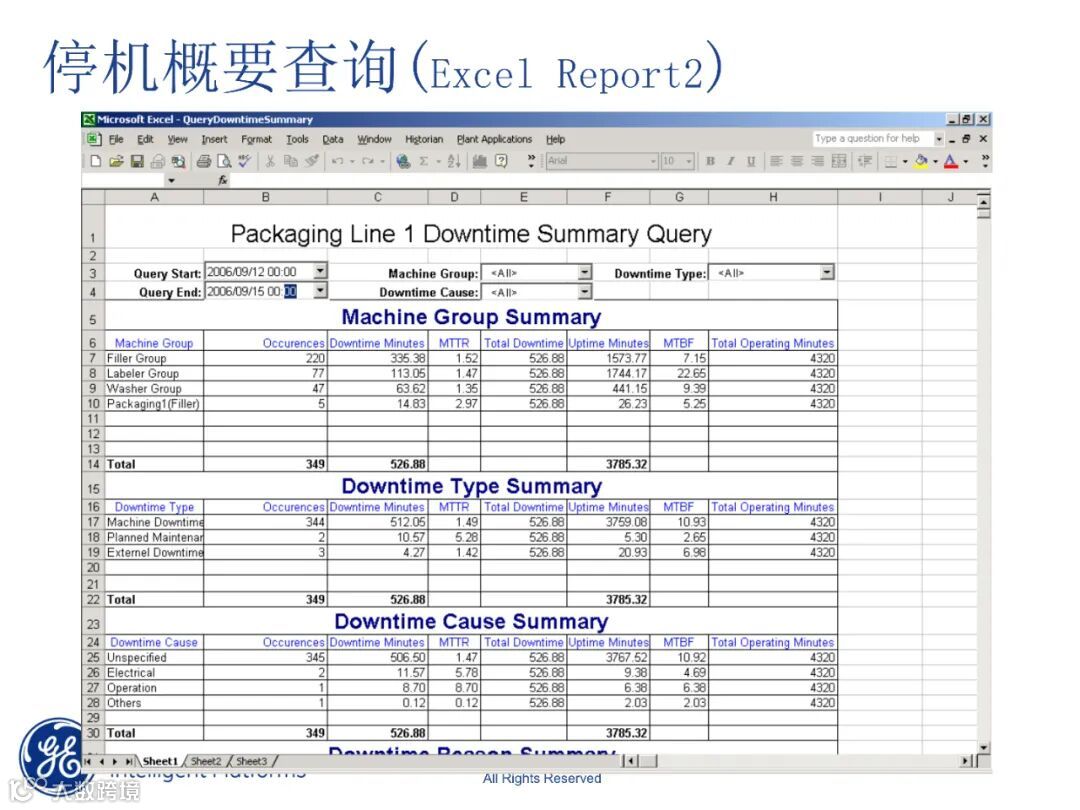Open the Fill Color dropdown arrow

click(x=935, y=161)
